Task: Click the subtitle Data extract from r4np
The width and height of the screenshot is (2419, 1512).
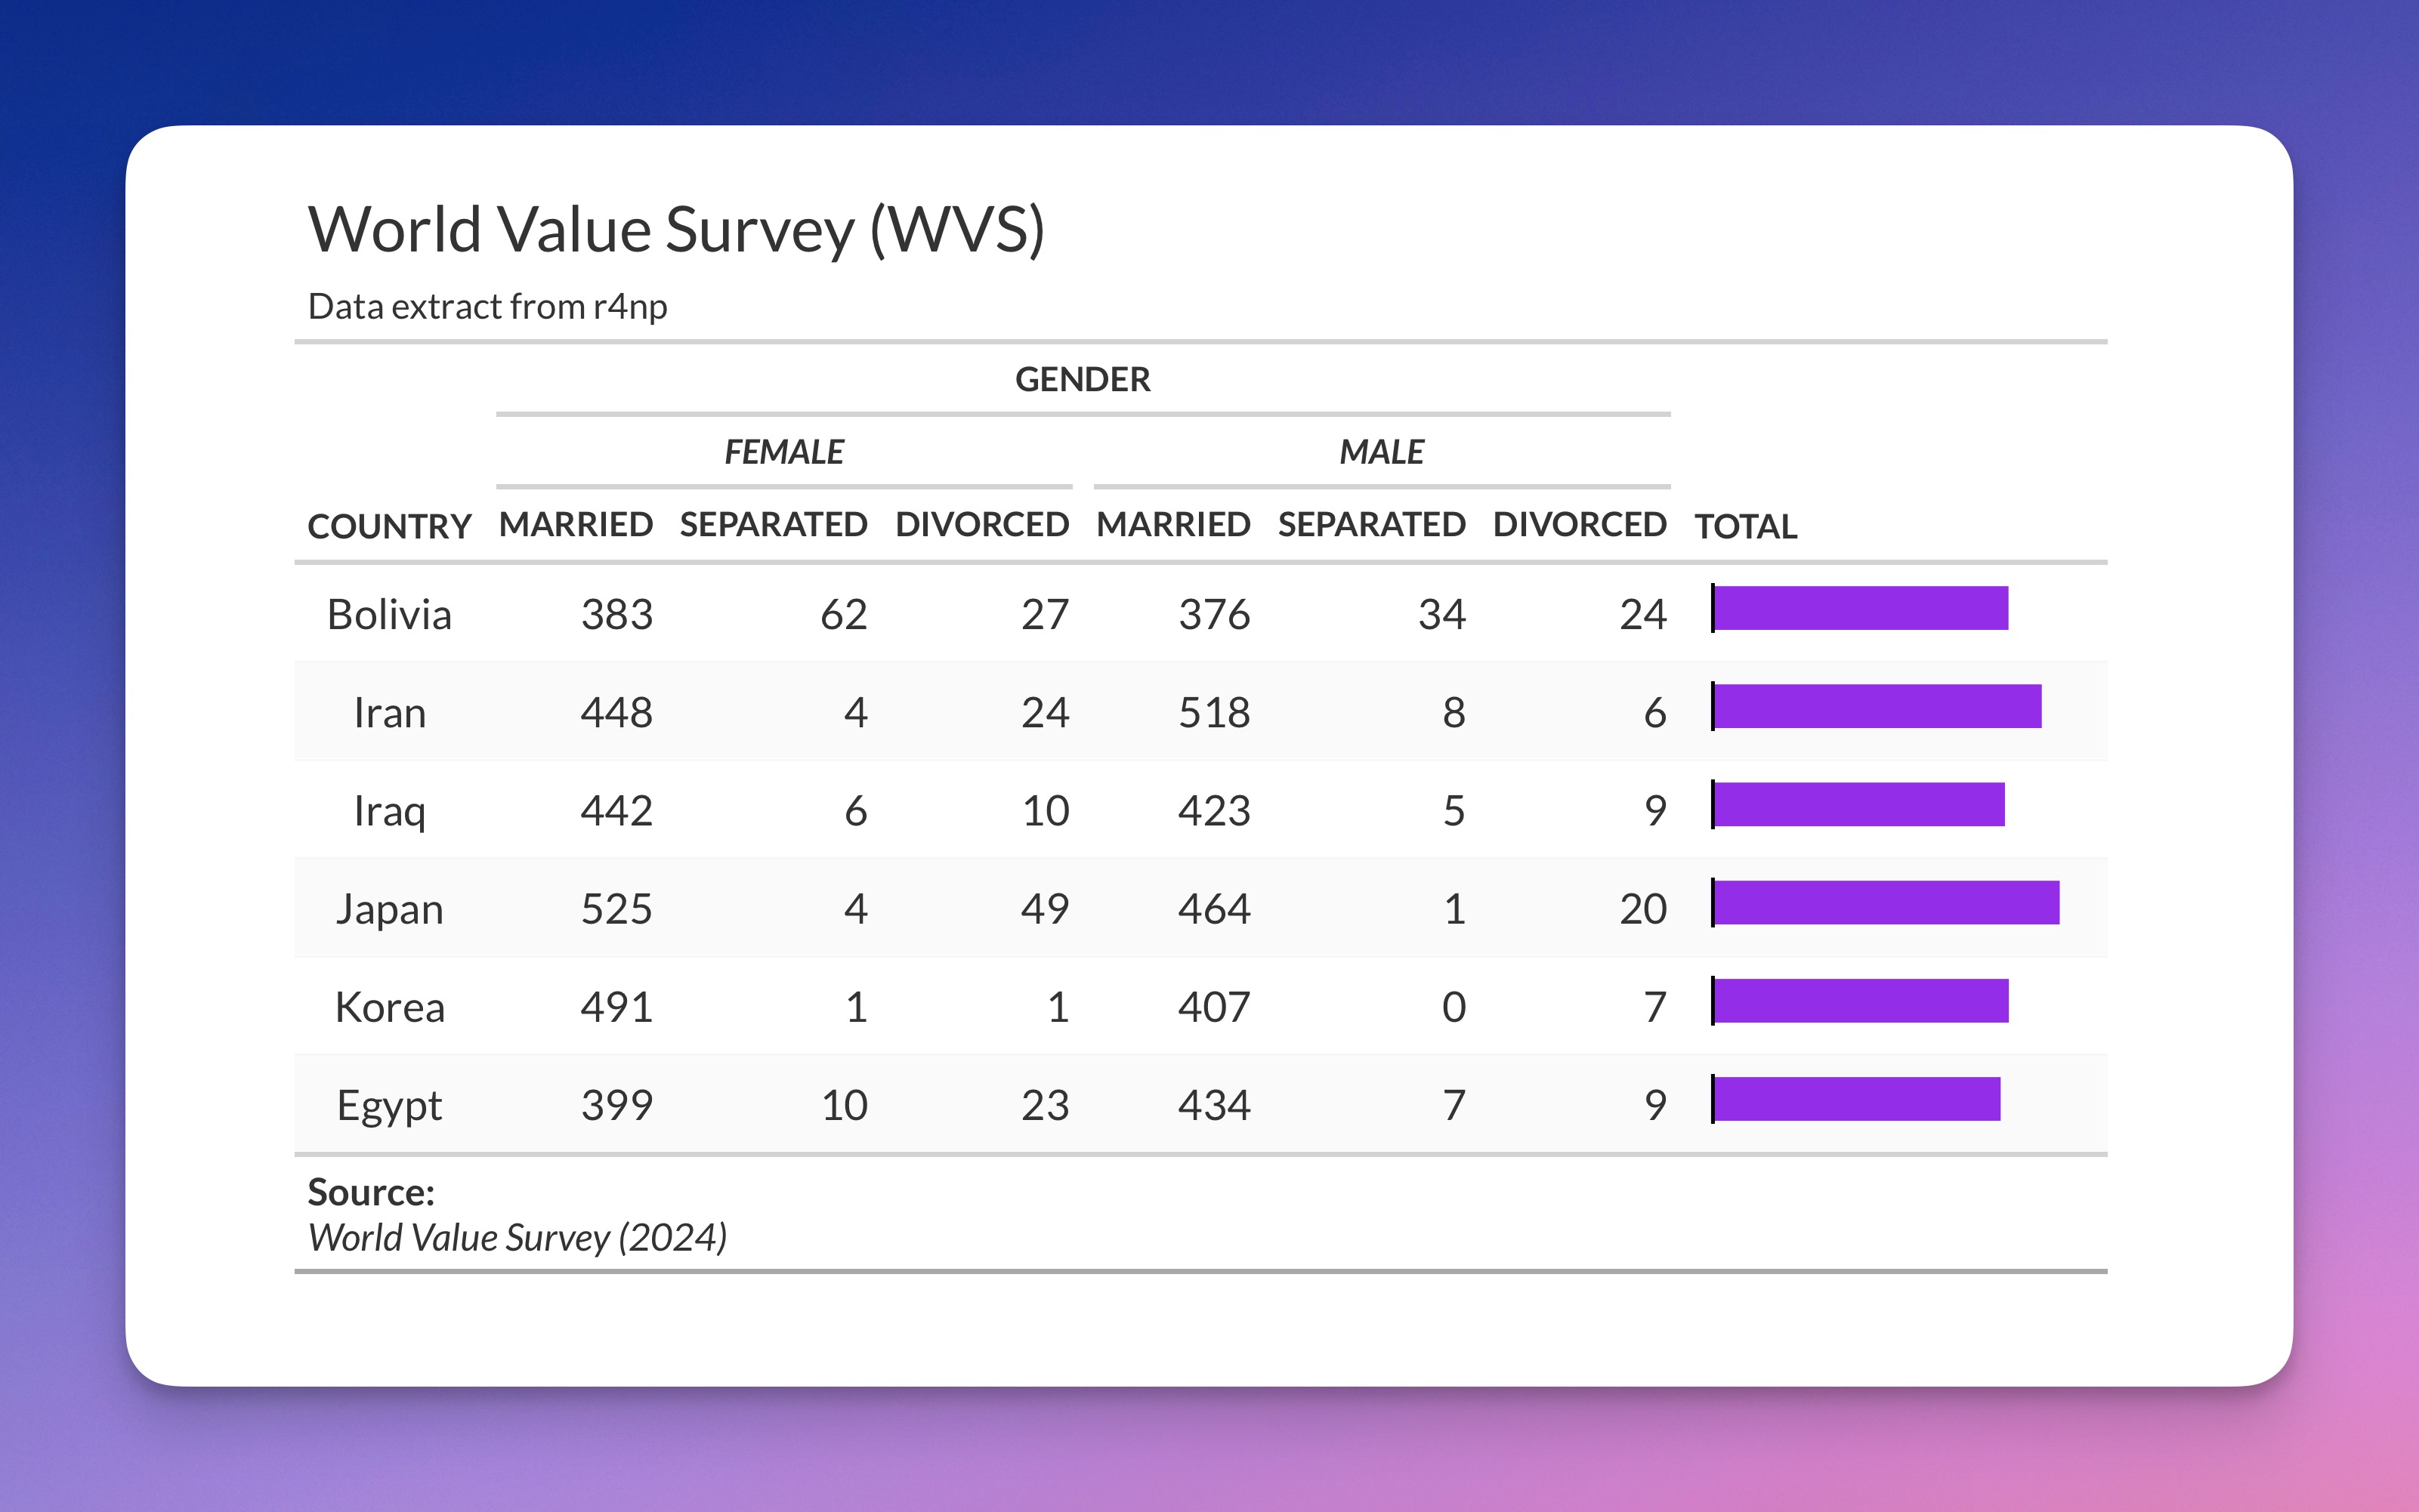Action: pyautogui.click(x=487, y=306)
